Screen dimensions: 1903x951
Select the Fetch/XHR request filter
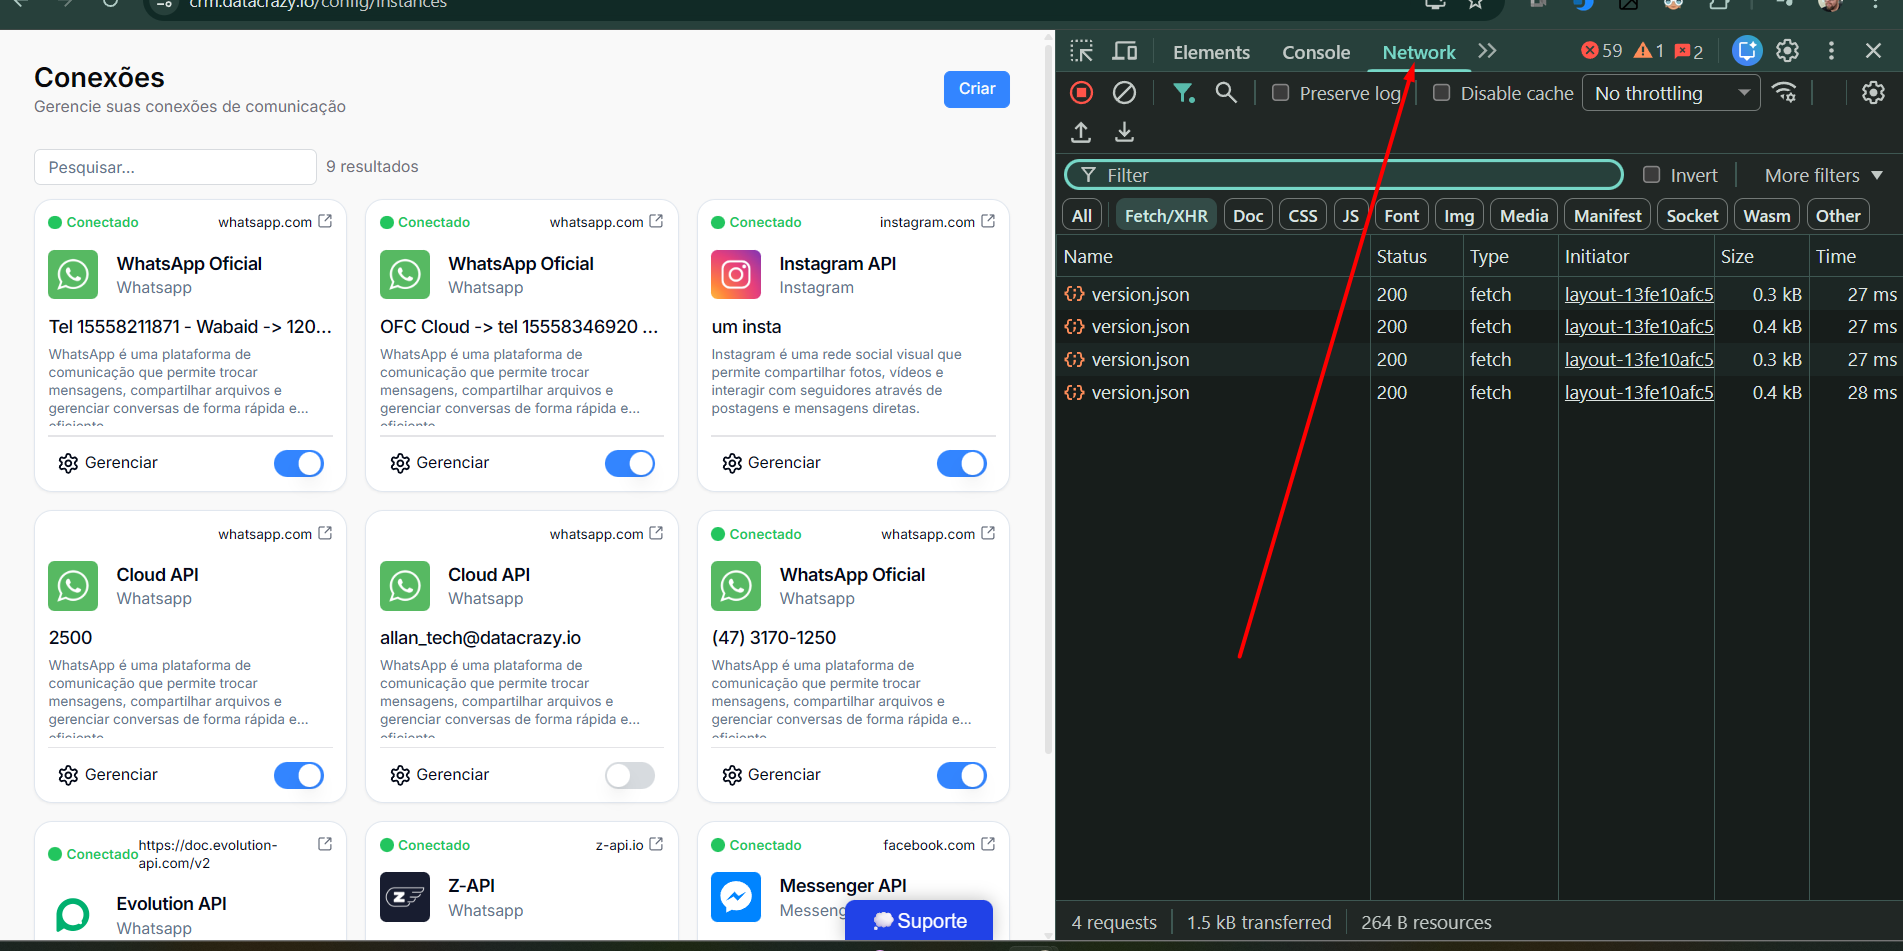coord(1166,215)
